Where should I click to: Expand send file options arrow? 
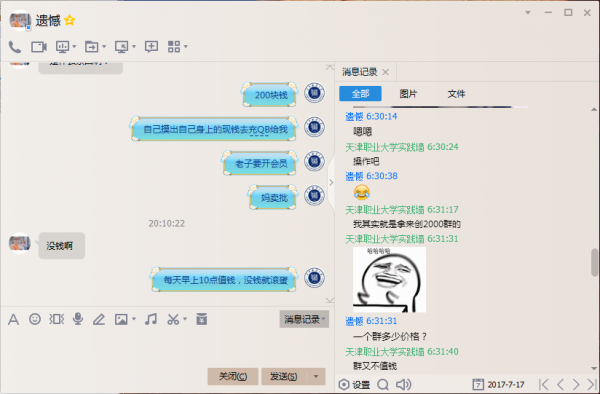click(104, 47)
